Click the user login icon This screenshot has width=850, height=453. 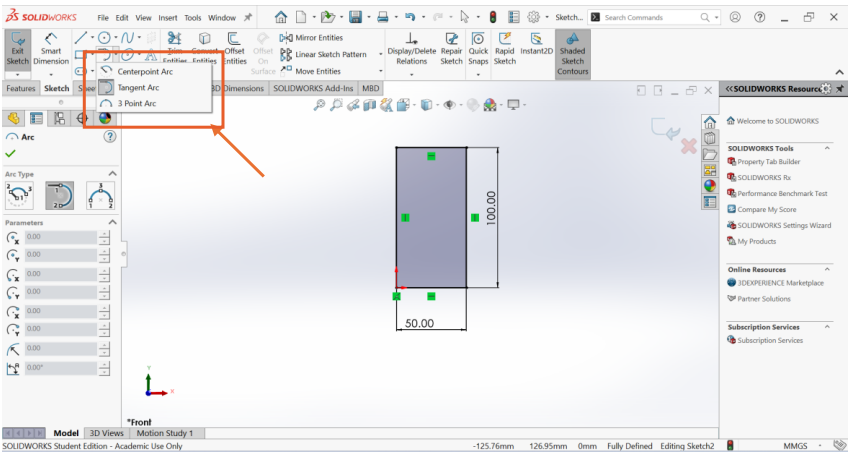(x=735, y=17)
